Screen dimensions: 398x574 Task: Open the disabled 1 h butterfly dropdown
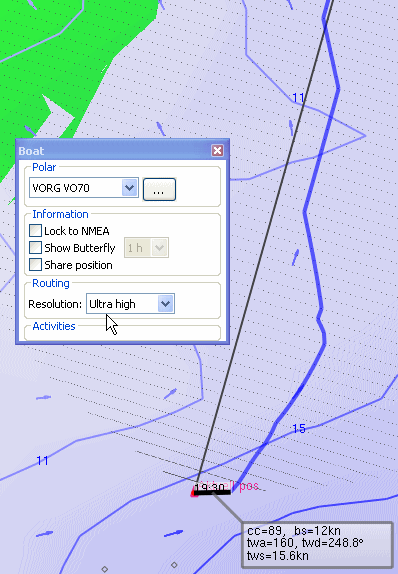146,248
